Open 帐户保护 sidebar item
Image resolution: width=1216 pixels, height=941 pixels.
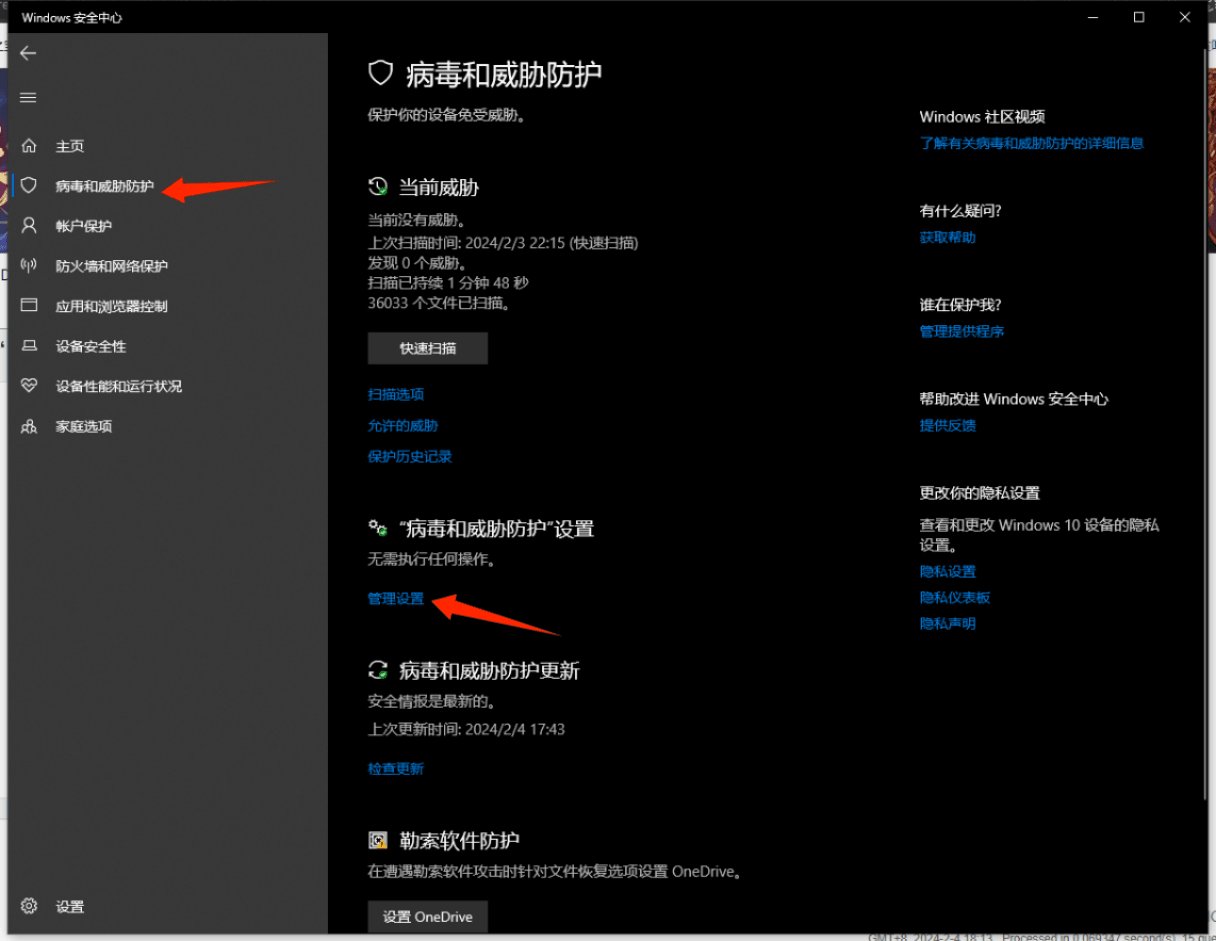pyautogui.click(x=84, y=226)
